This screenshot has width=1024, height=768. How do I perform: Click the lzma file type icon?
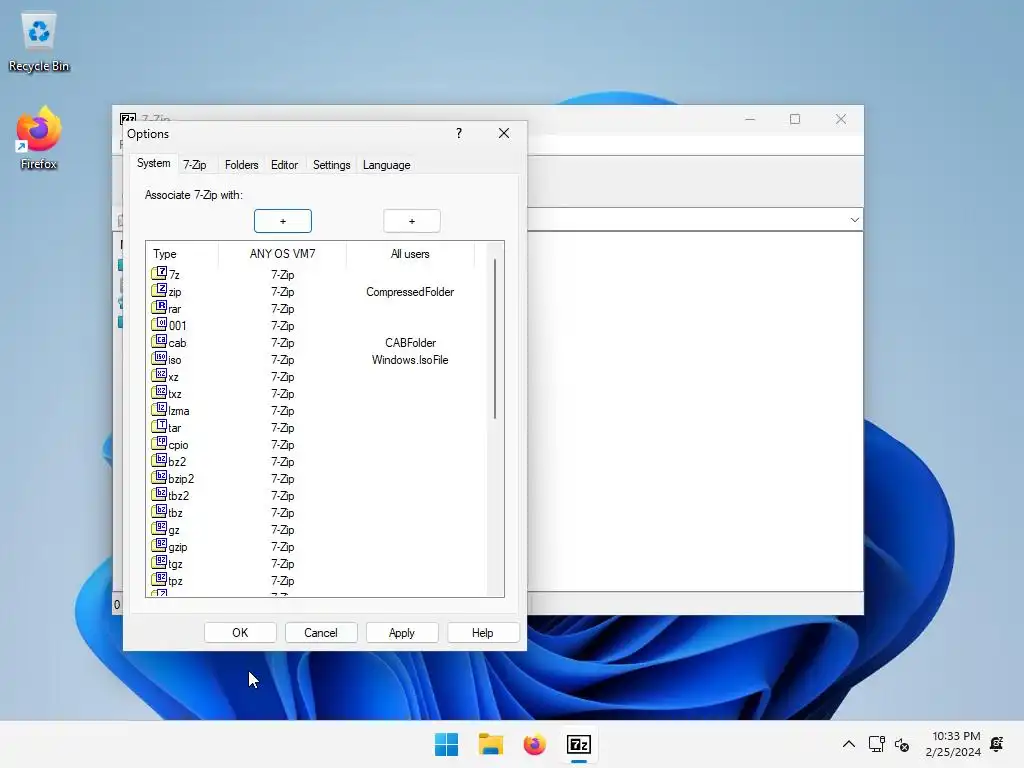159,409
